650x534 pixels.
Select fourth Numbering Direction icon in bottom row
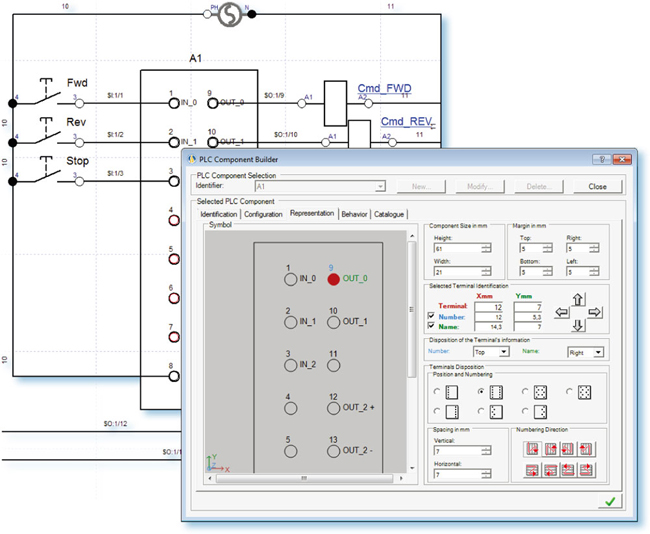[586, 470]
